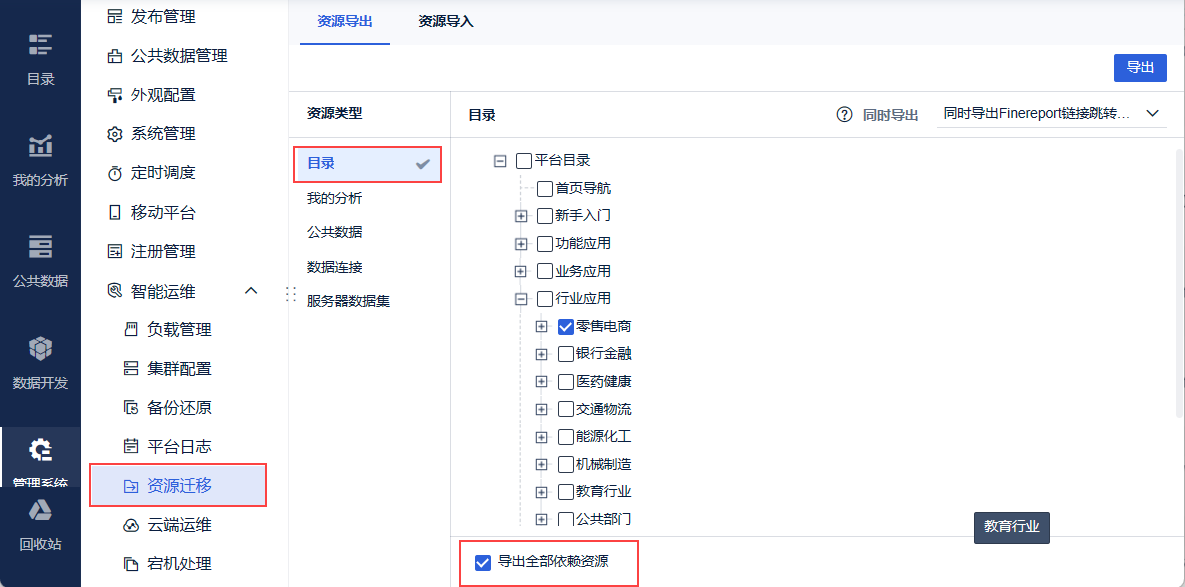Select 定时调度 in the management menu
The width and height of the screenshot is (1185, 587).
click(x=163, y=173)
